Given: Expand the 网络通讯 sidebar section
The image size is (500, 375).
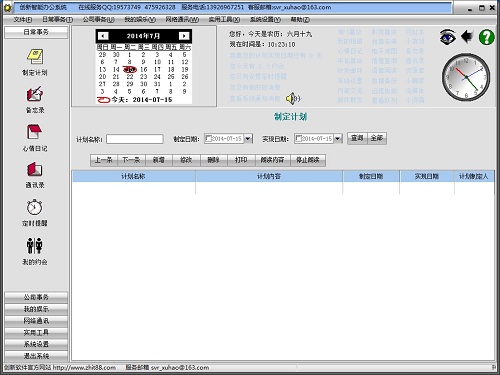Looking at the screenshot, I should coord(36,321).
